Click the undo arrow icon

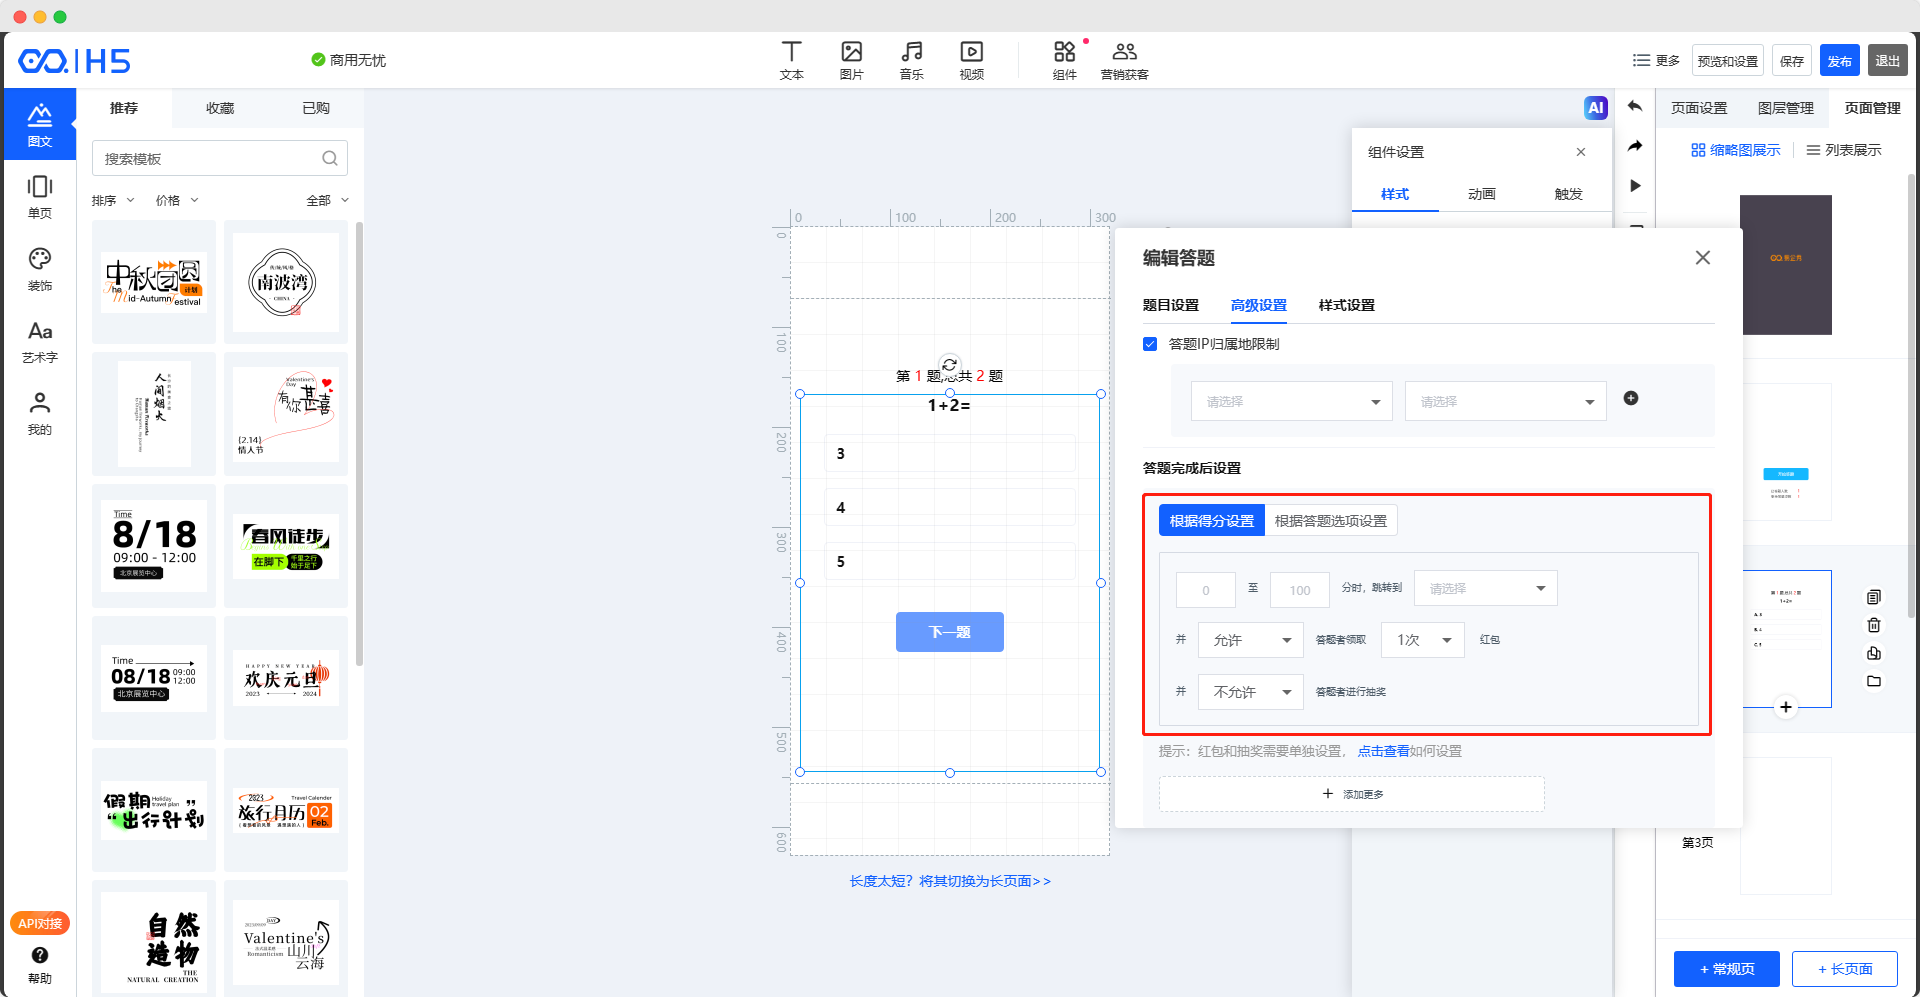(1635, 107)
